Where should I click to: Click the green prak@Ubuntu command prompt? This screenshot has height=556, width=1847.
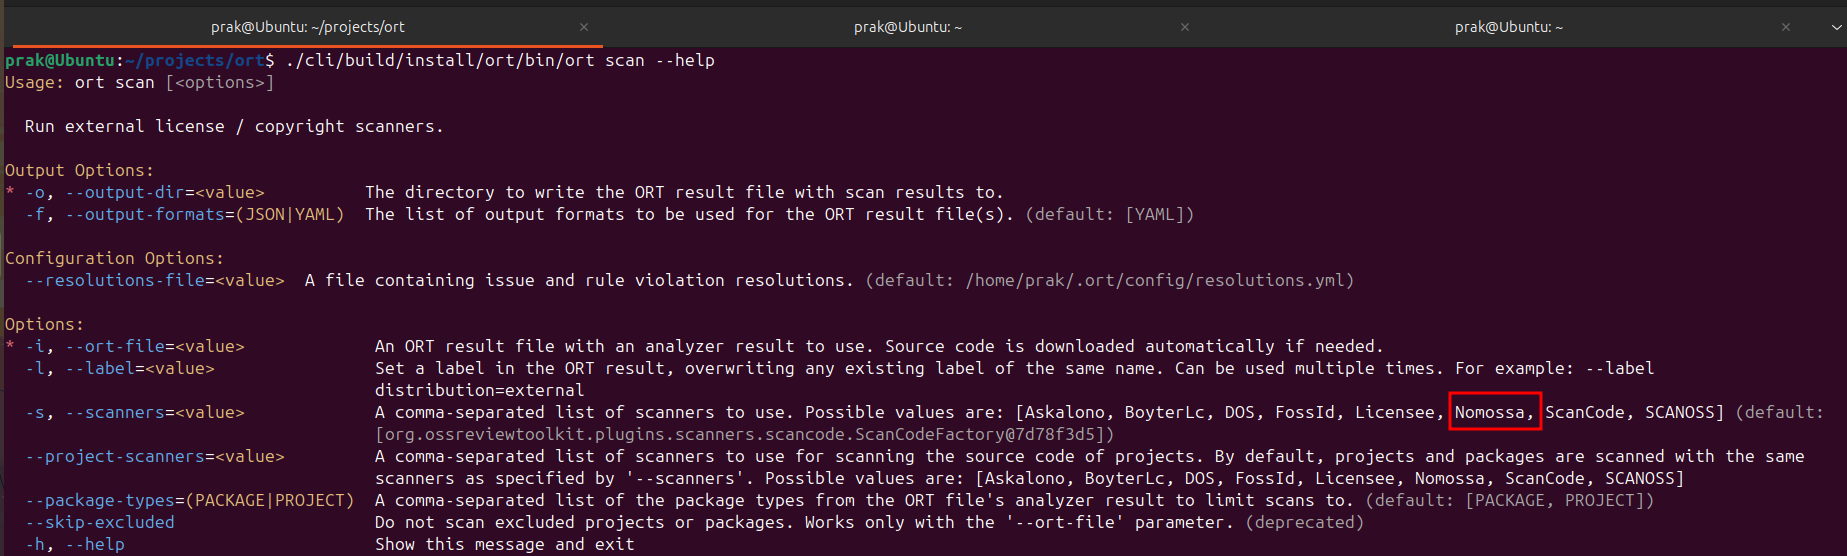tap(60, 60)
